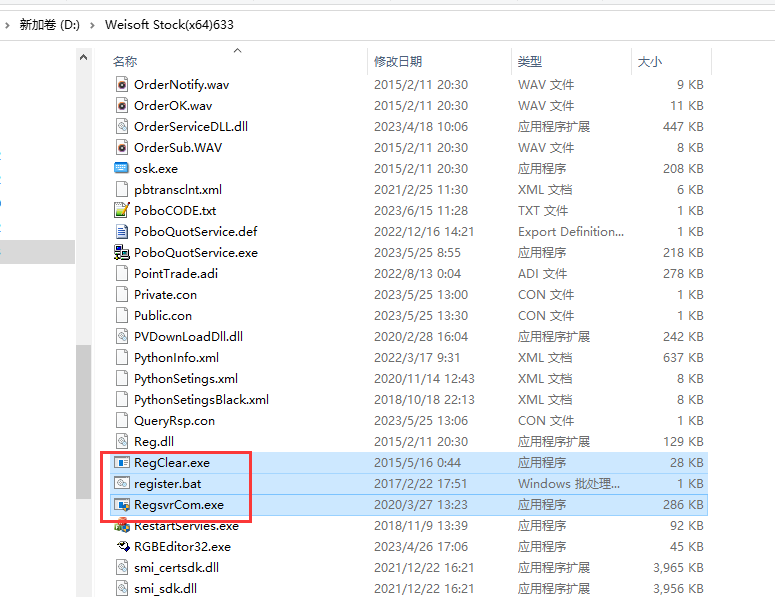Click the PythonInfo.xml file icon
Image resolution: width=775 pixels, height=597 pixels.
(x=122, y=358)
